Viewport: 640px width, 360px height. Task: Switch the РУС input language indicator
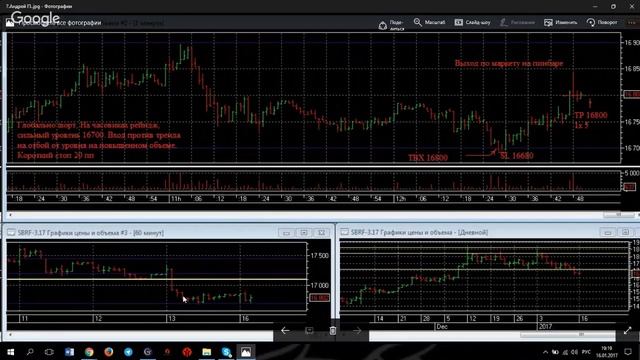click(586, 352)
